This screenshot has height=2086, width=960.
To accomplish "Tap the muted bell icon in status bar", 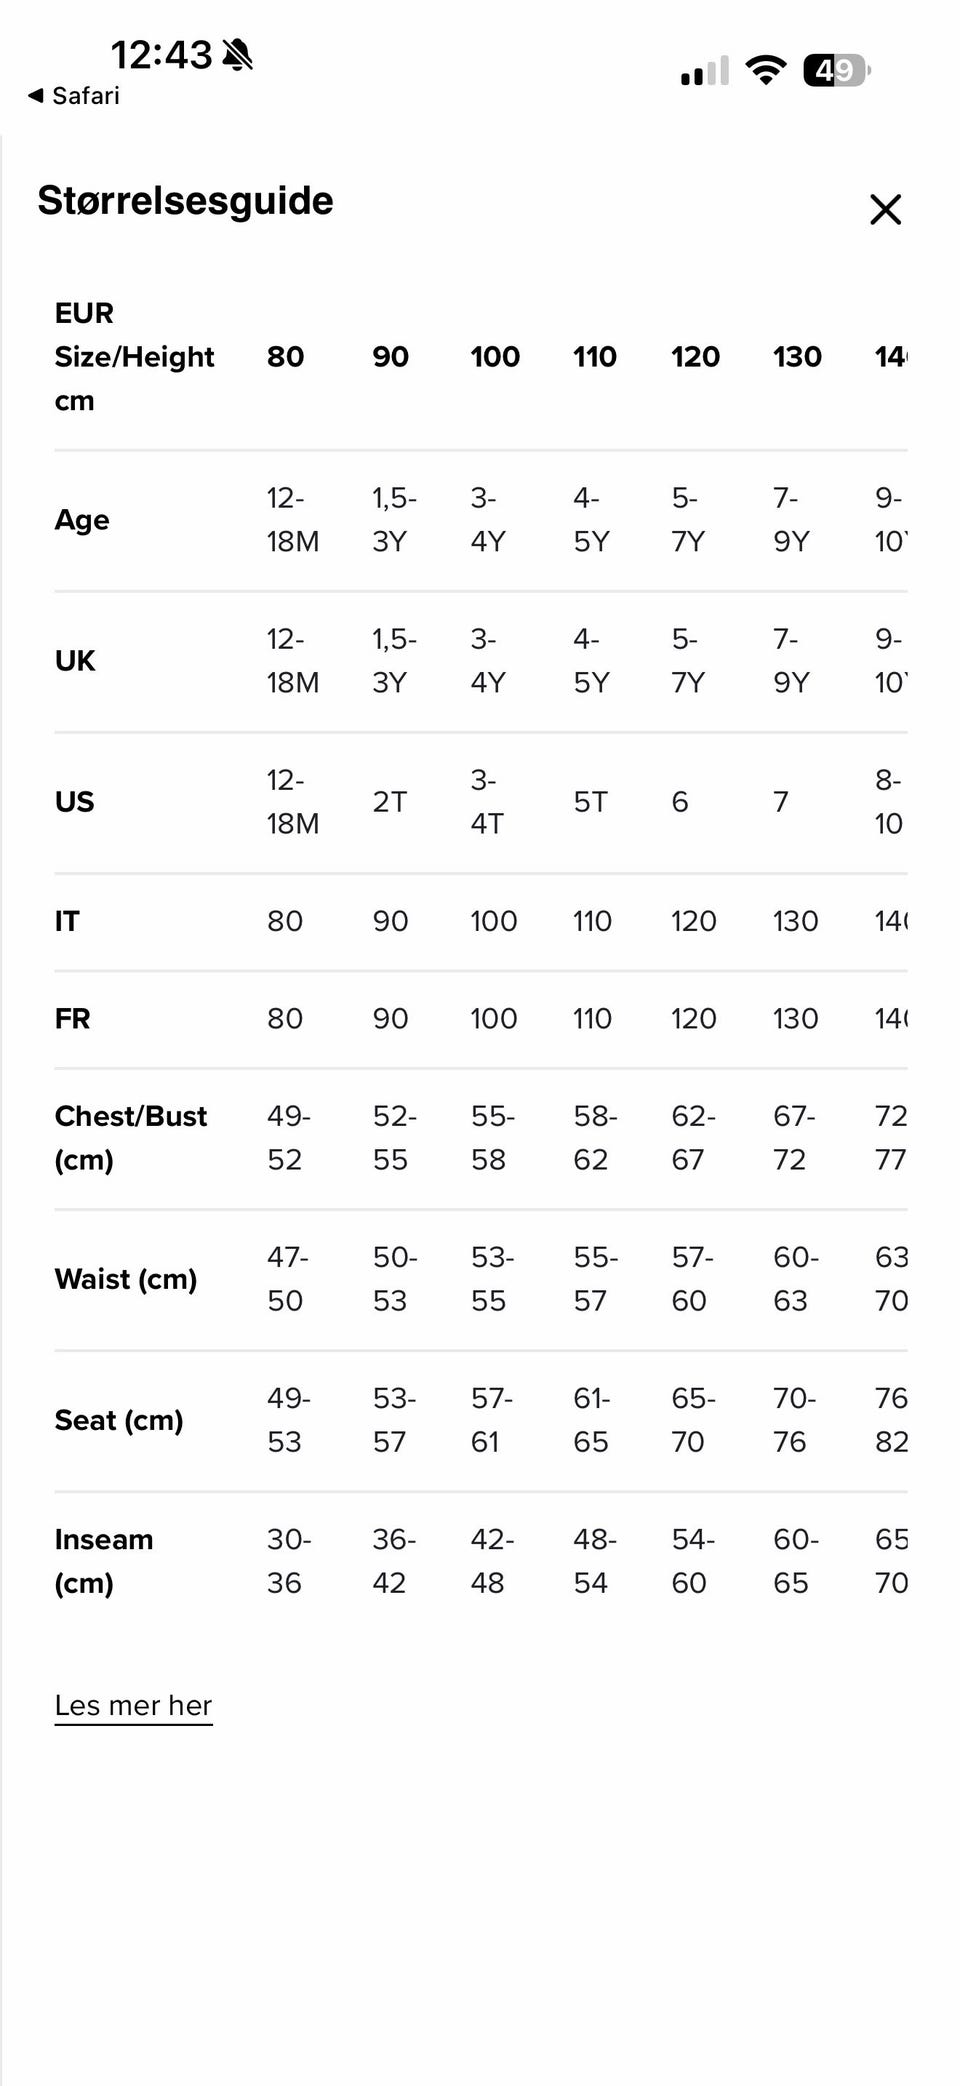I will 238,55.
